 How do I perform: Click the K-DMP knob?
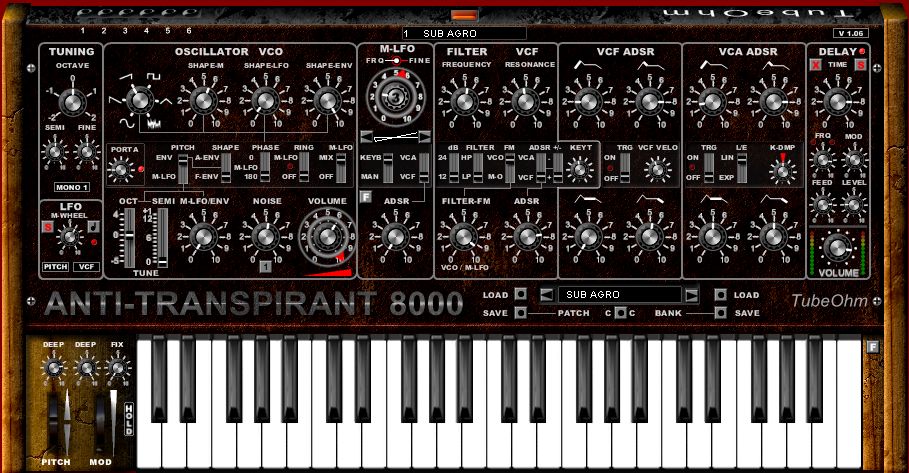782,171
